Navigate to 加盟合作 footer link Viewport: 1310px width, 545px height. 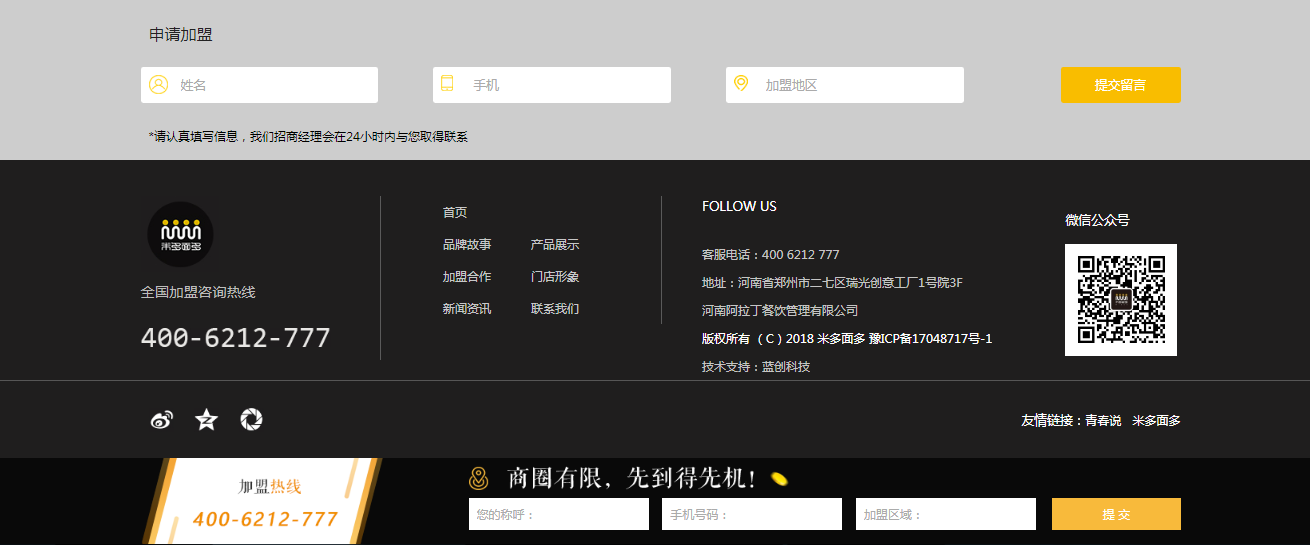(467, 277)
